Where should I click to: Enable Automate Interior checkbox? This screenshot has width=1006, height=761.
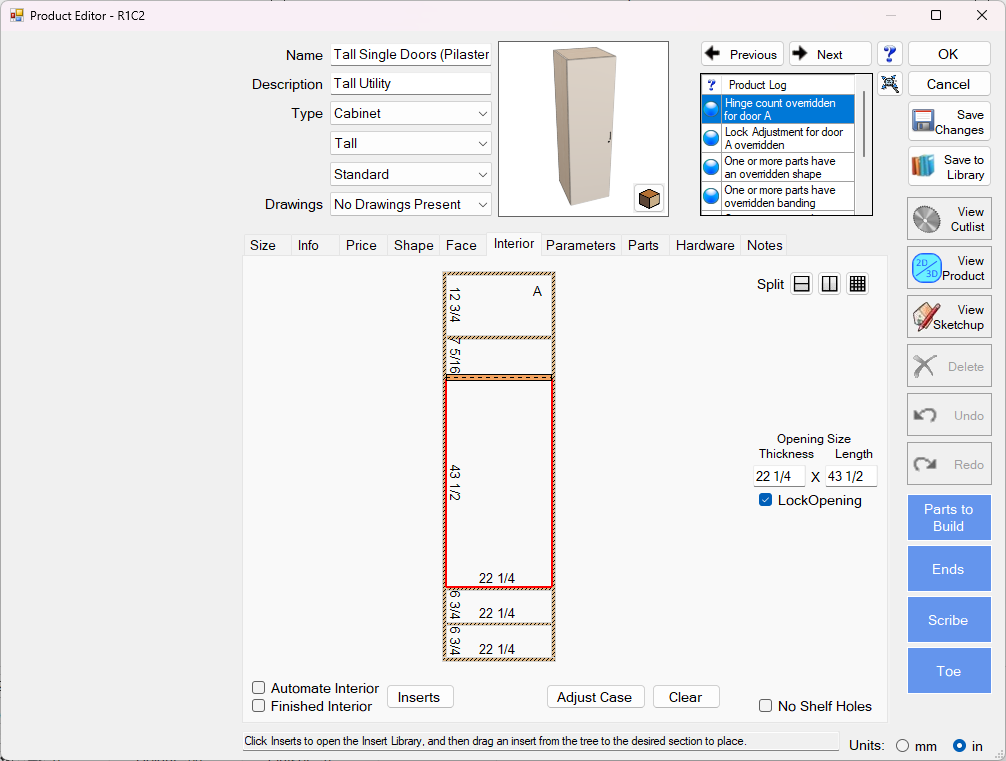click(x=259, y=688)
